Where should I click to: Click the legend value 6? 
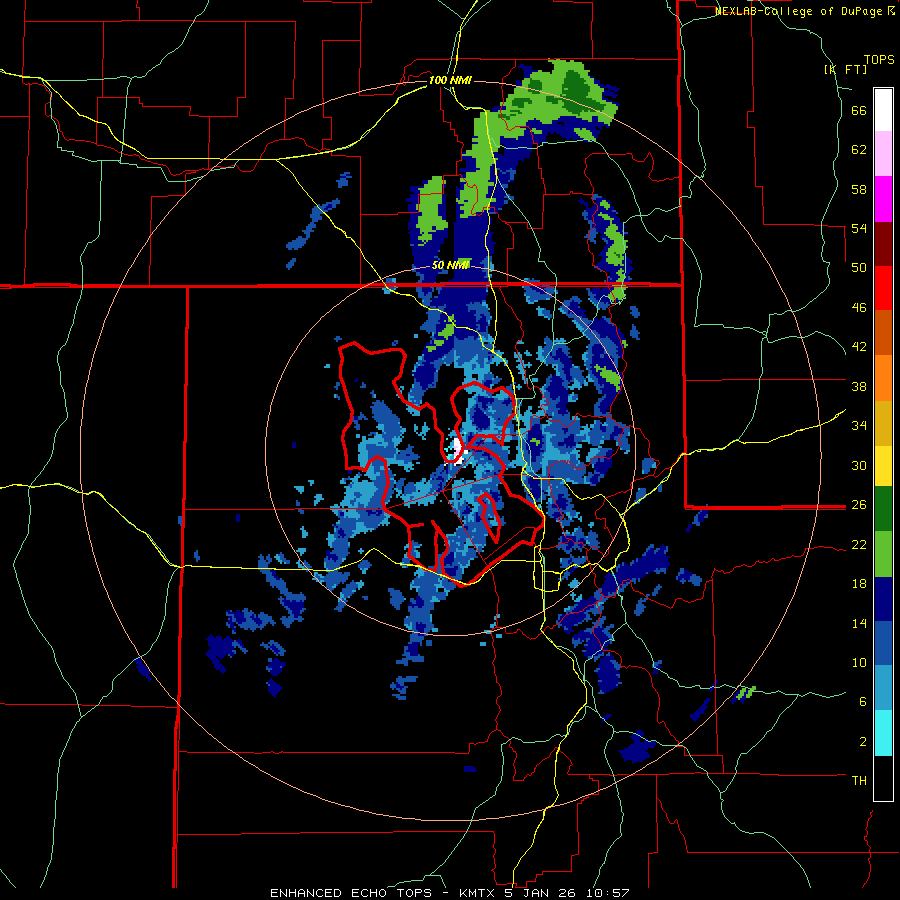863,702
